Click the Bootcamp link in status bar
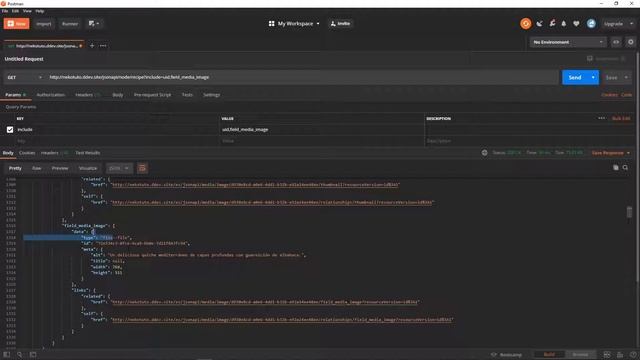The image size is (640, 360). pyautogui.click(x=507, y=355)
